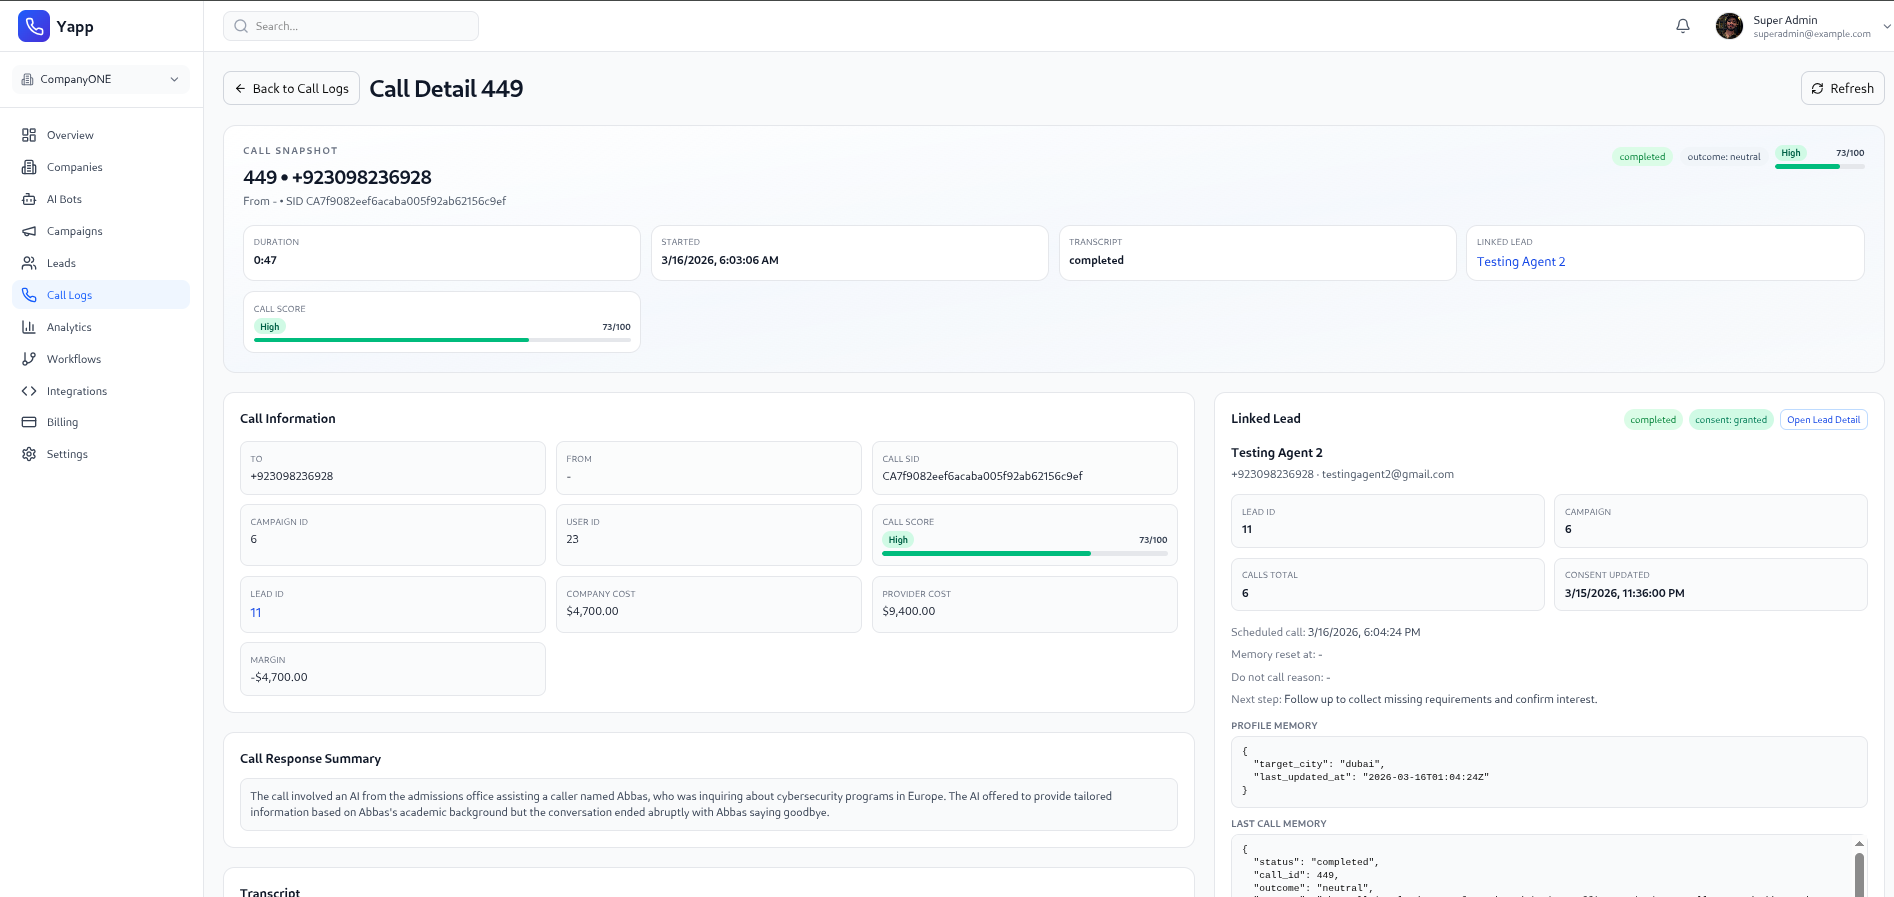Open the Integrations menu item
This screenshot has height=897, width=1894.
101,391
